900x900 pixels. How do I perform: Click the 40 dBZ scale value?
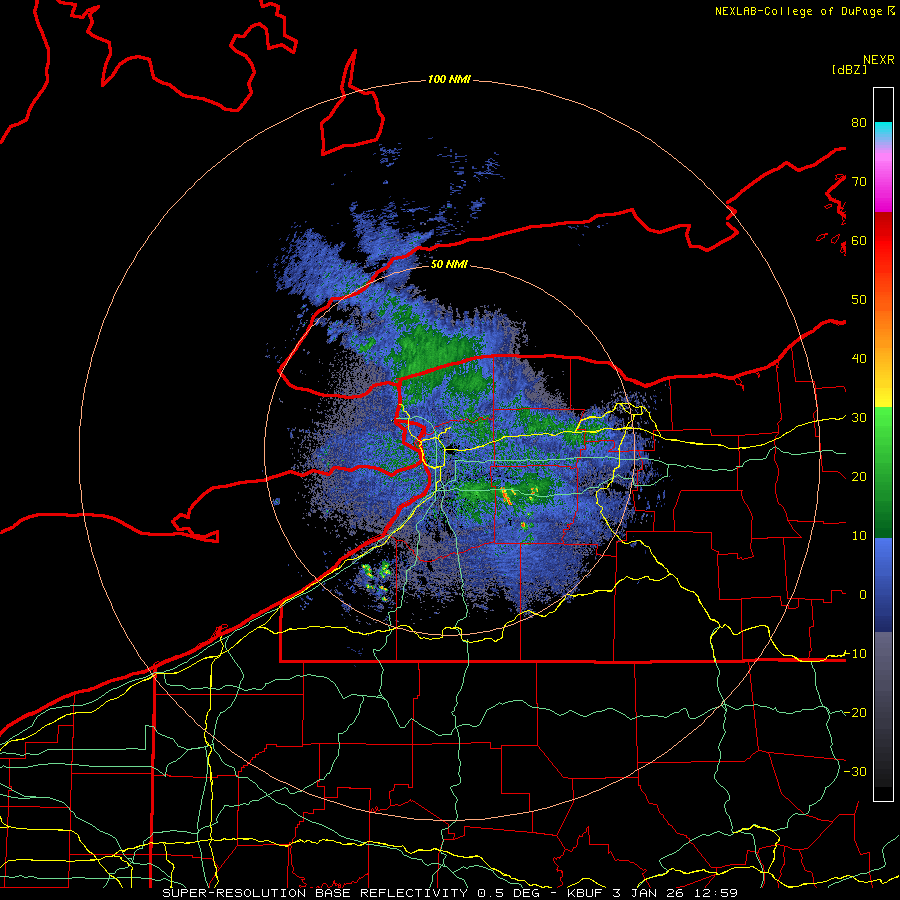859,359
